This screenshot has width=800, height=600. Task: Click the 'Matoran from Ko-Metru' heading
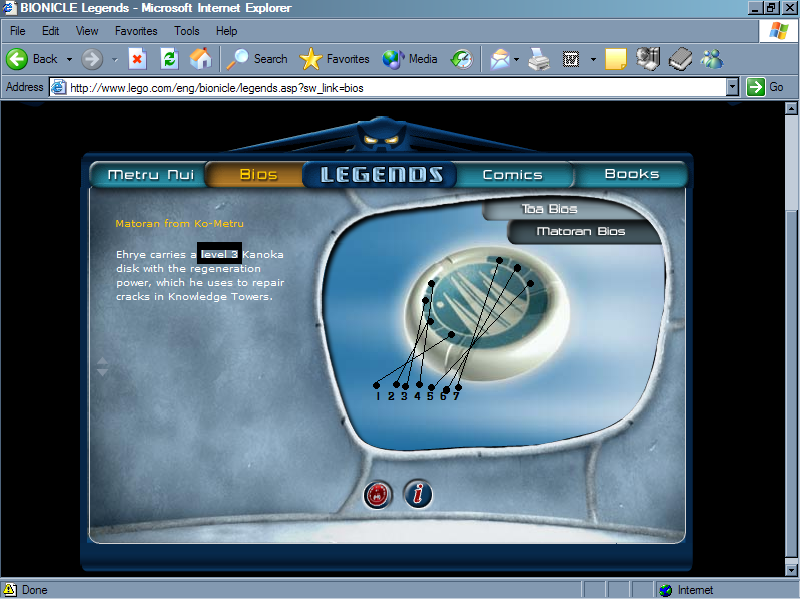click(x=180, y=223)
